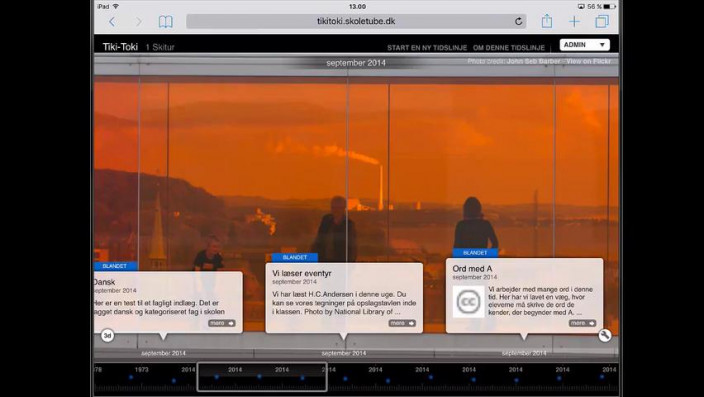
Task: Expand the ADMIN dropdown
Action: coord(584,45)
